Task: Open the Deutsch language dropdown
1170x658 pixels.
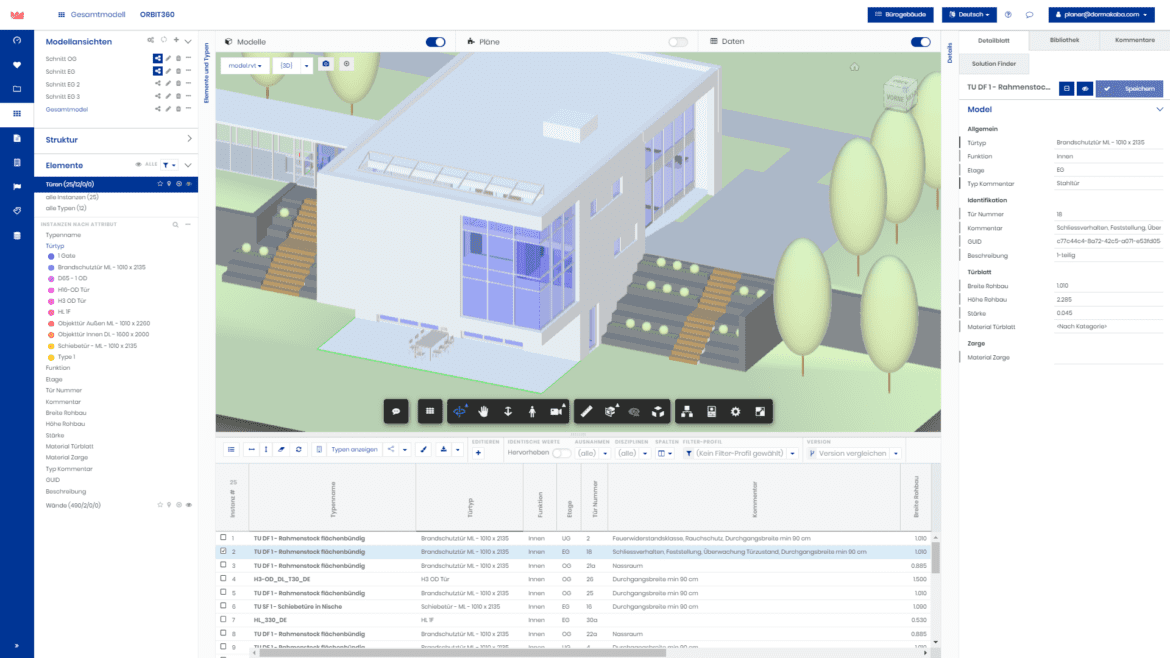Action: (x=970, y=15)
